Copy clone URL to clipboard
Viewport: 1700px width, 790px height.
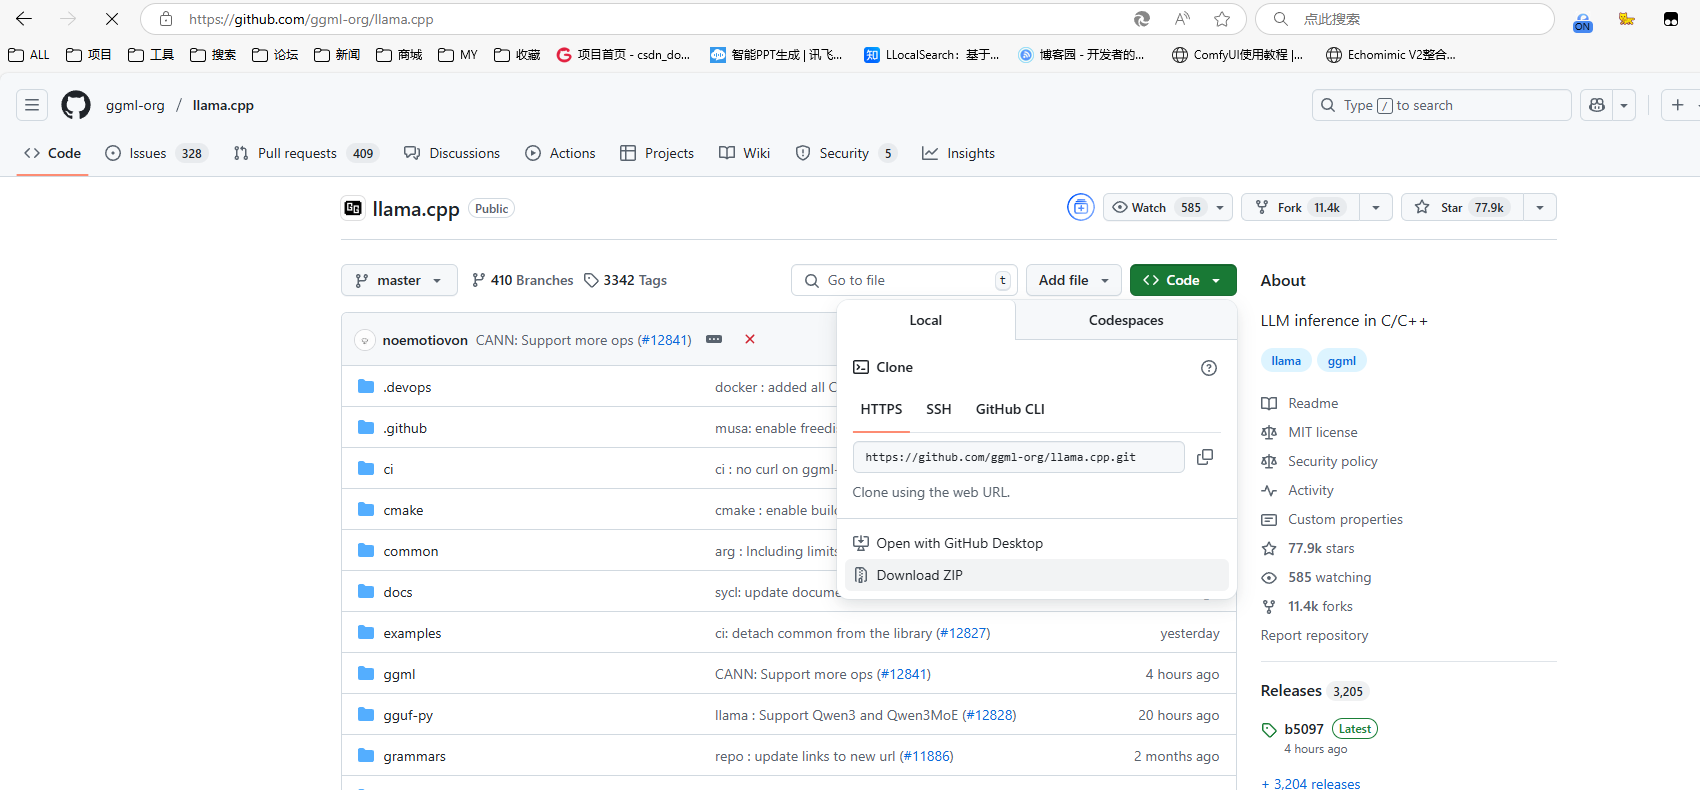(1205, 457)
